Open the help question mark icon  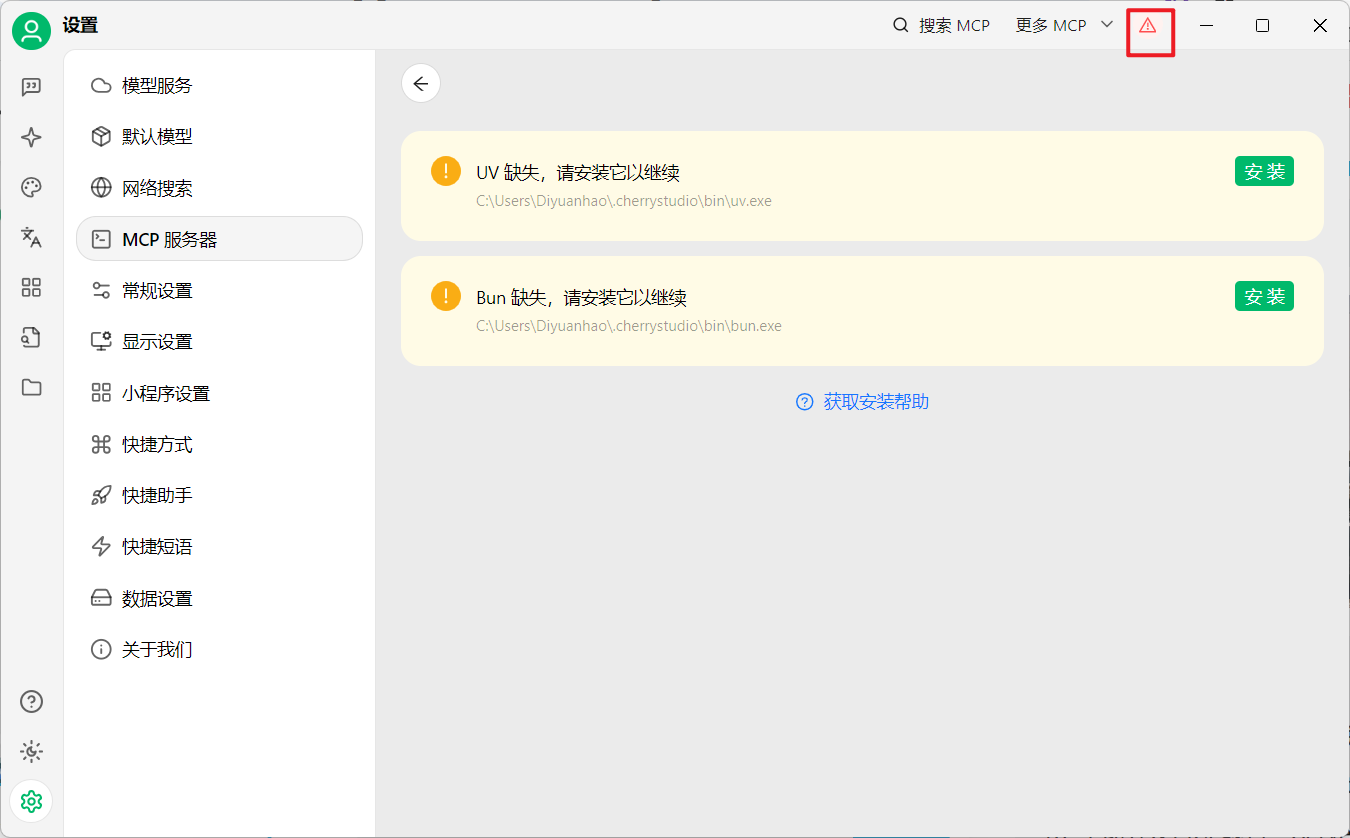pos(31,701)
